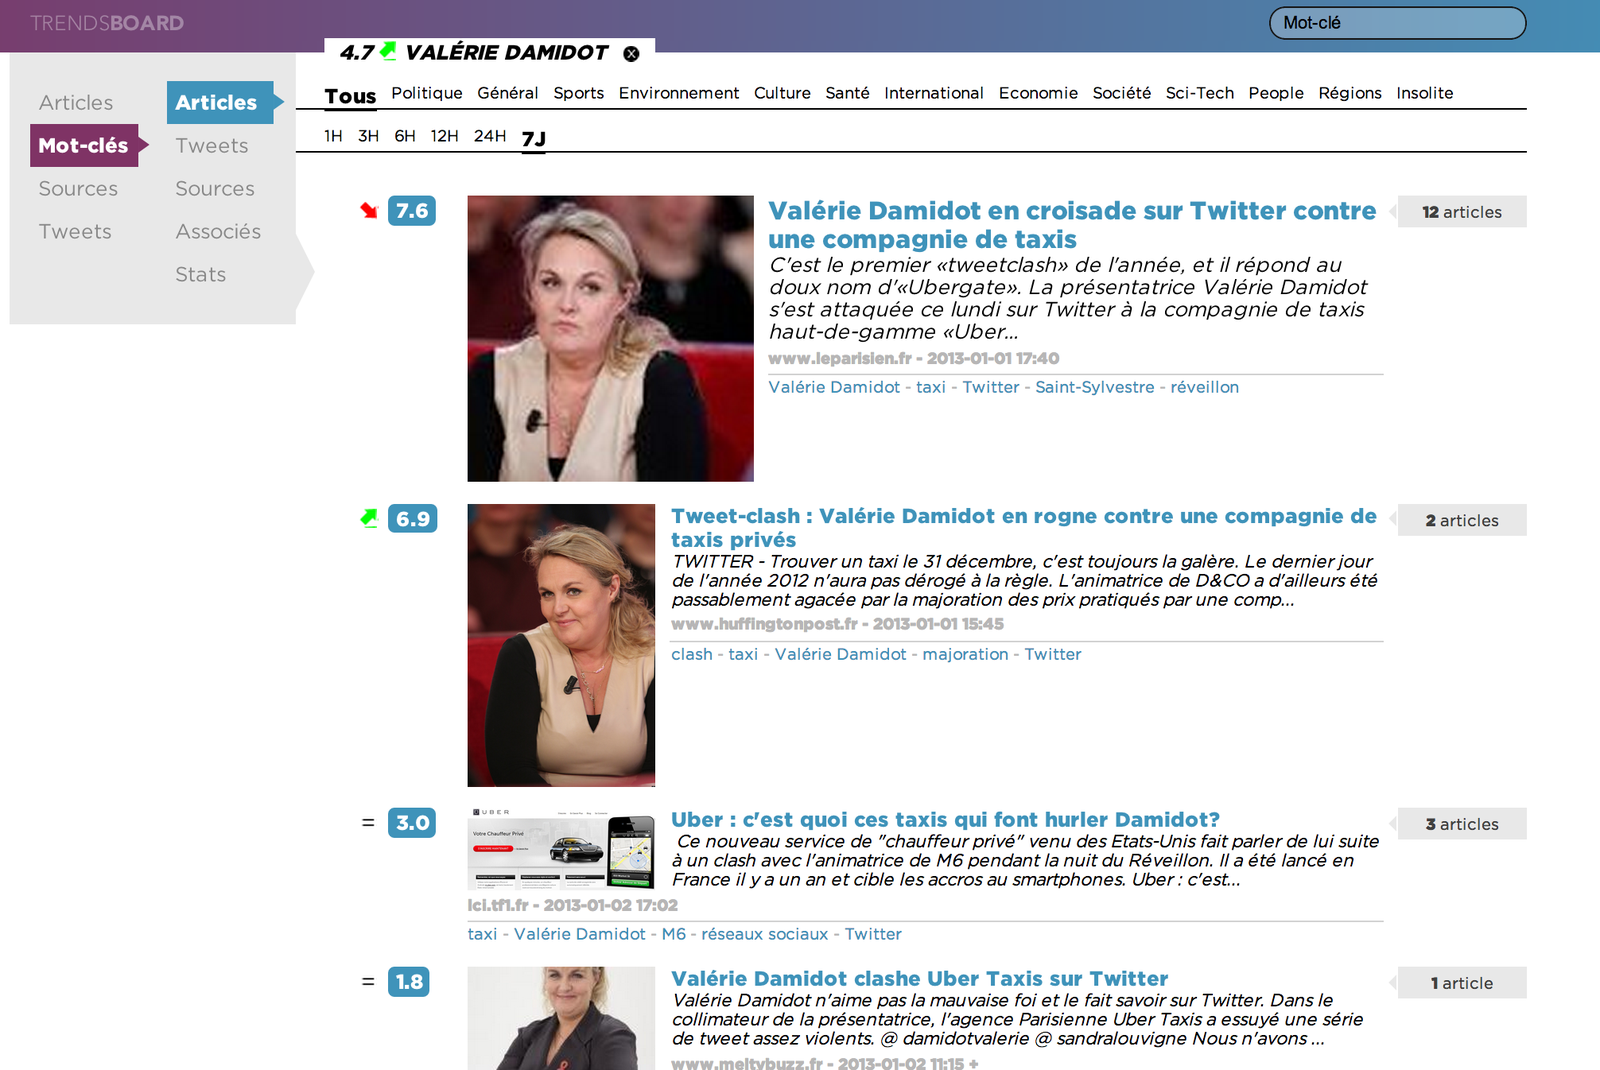The image size is (1600, 1070).
Task: Open the Culture category
Action: pyautogui.click(x=782, y=93)
